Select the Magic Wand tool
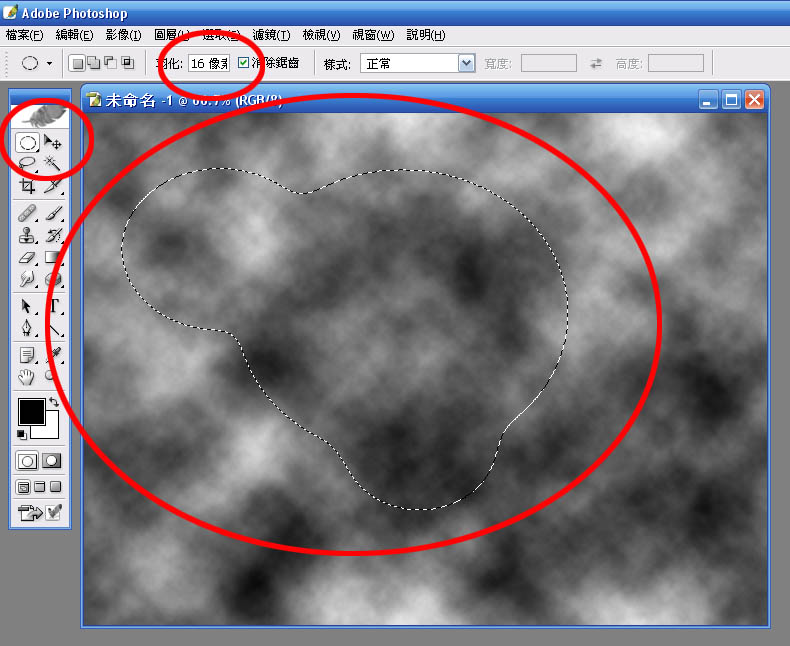This screenshot has width=790, height=646. pos(53,163)
